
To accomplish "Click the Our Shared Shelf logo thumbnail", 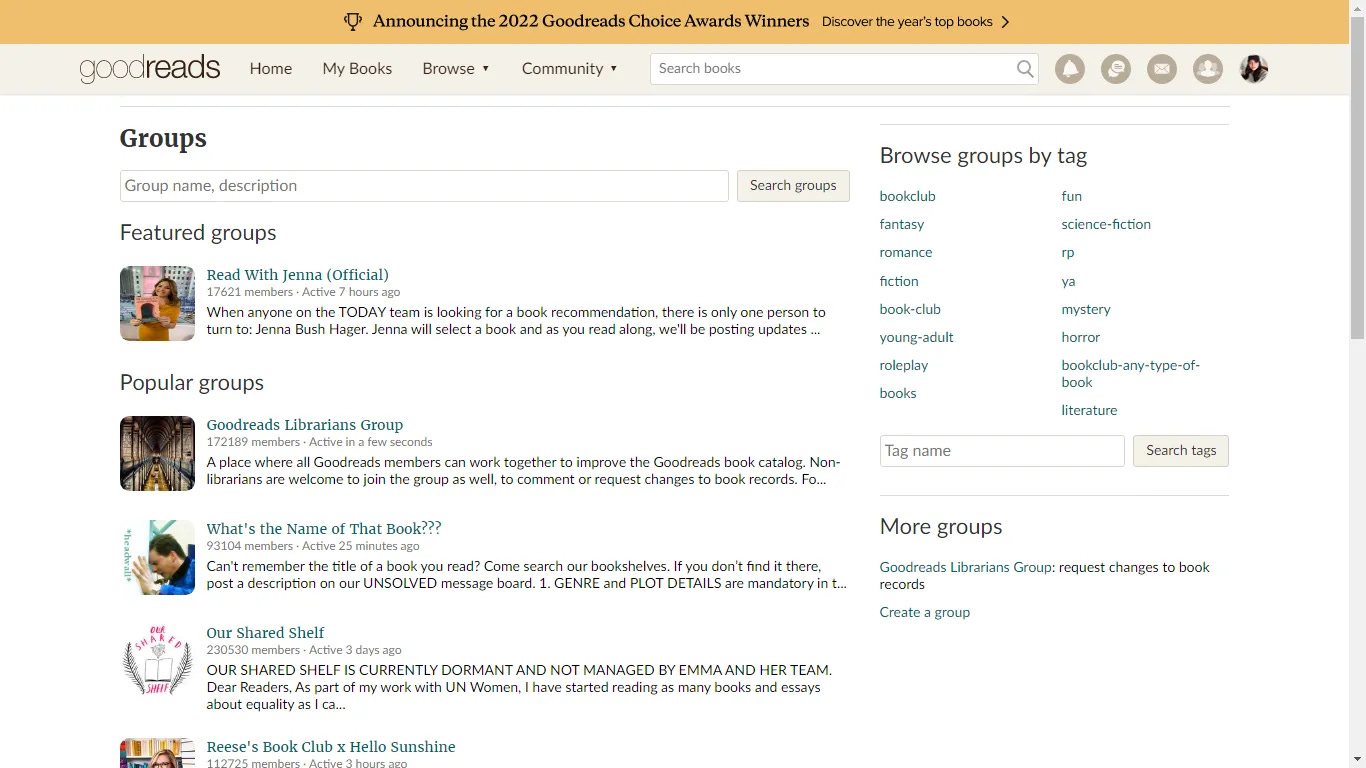I will tap(157, 661).
